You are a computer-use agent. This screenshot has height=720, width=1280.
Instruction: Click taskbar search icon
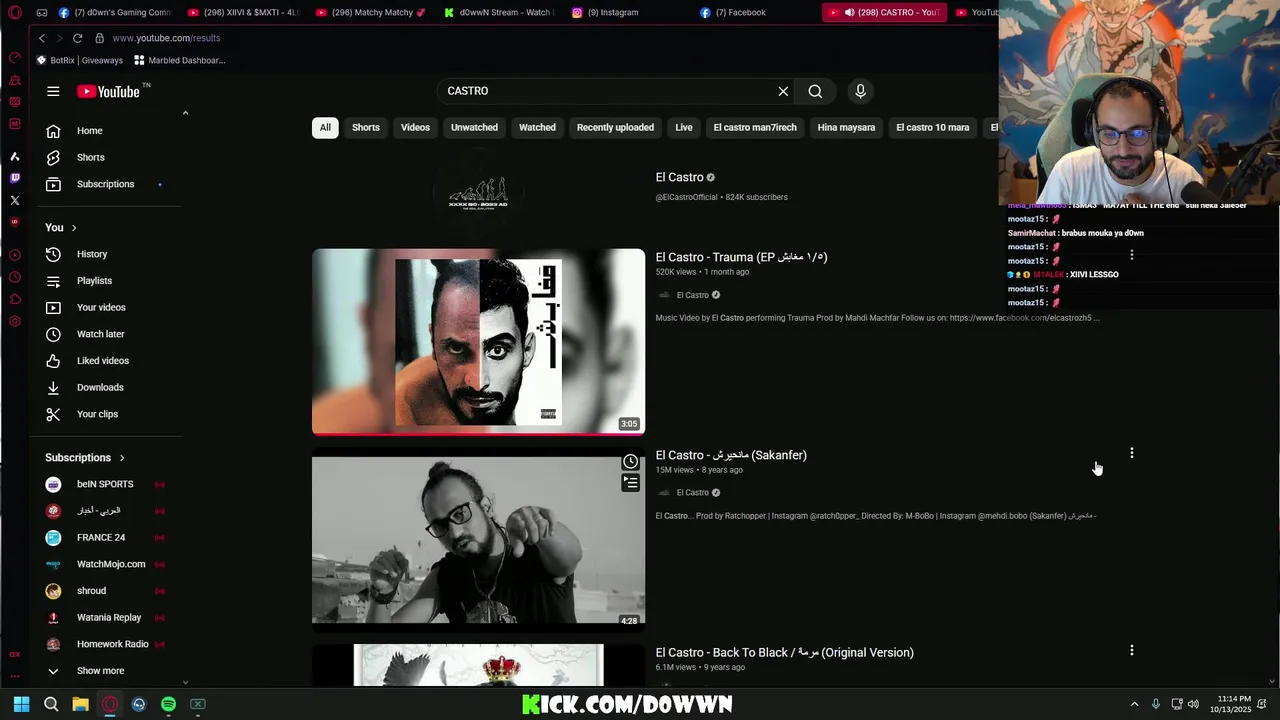coord(51,704)
